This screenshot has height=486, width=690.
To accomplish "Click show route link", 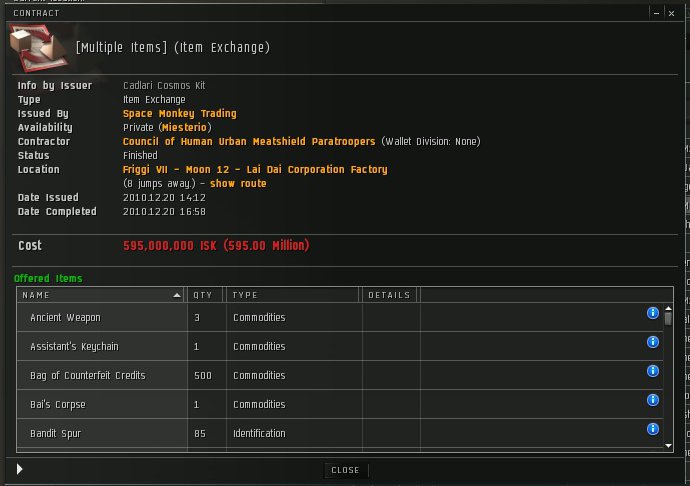I will 238,184.
